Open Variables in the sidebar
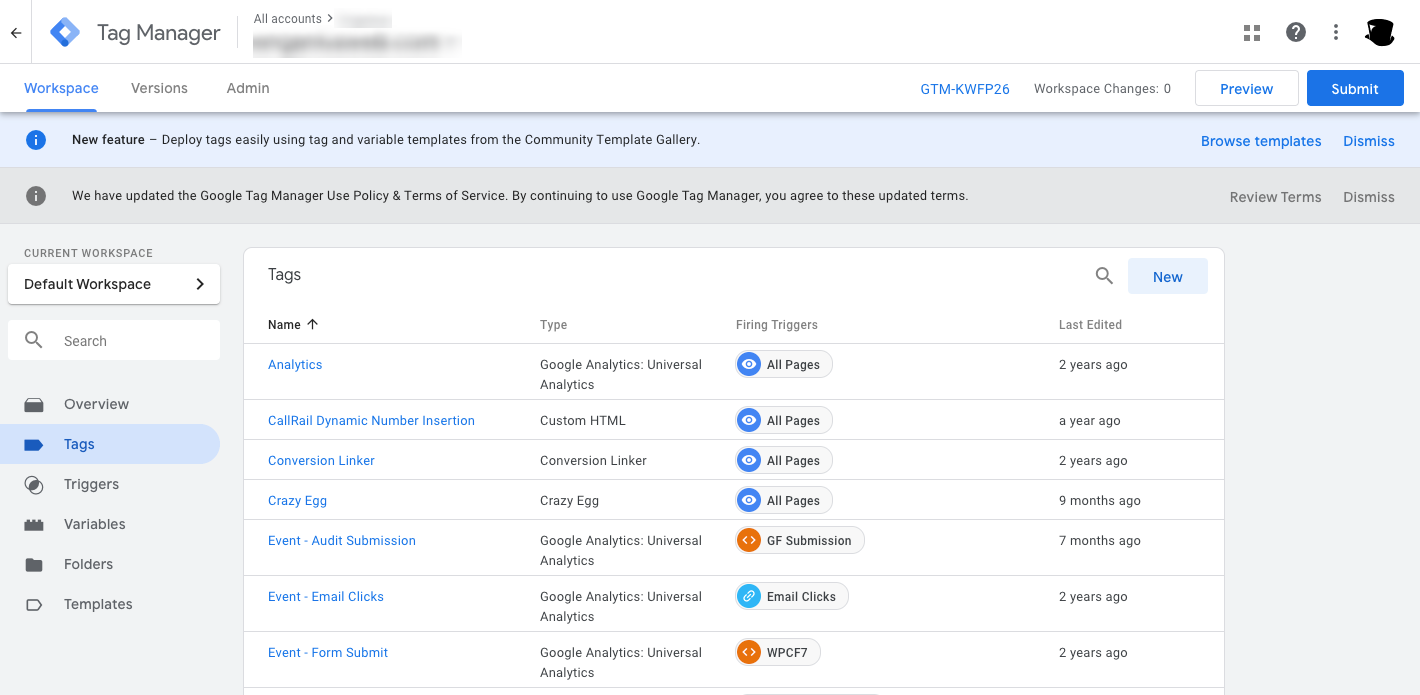 [95, 524]
